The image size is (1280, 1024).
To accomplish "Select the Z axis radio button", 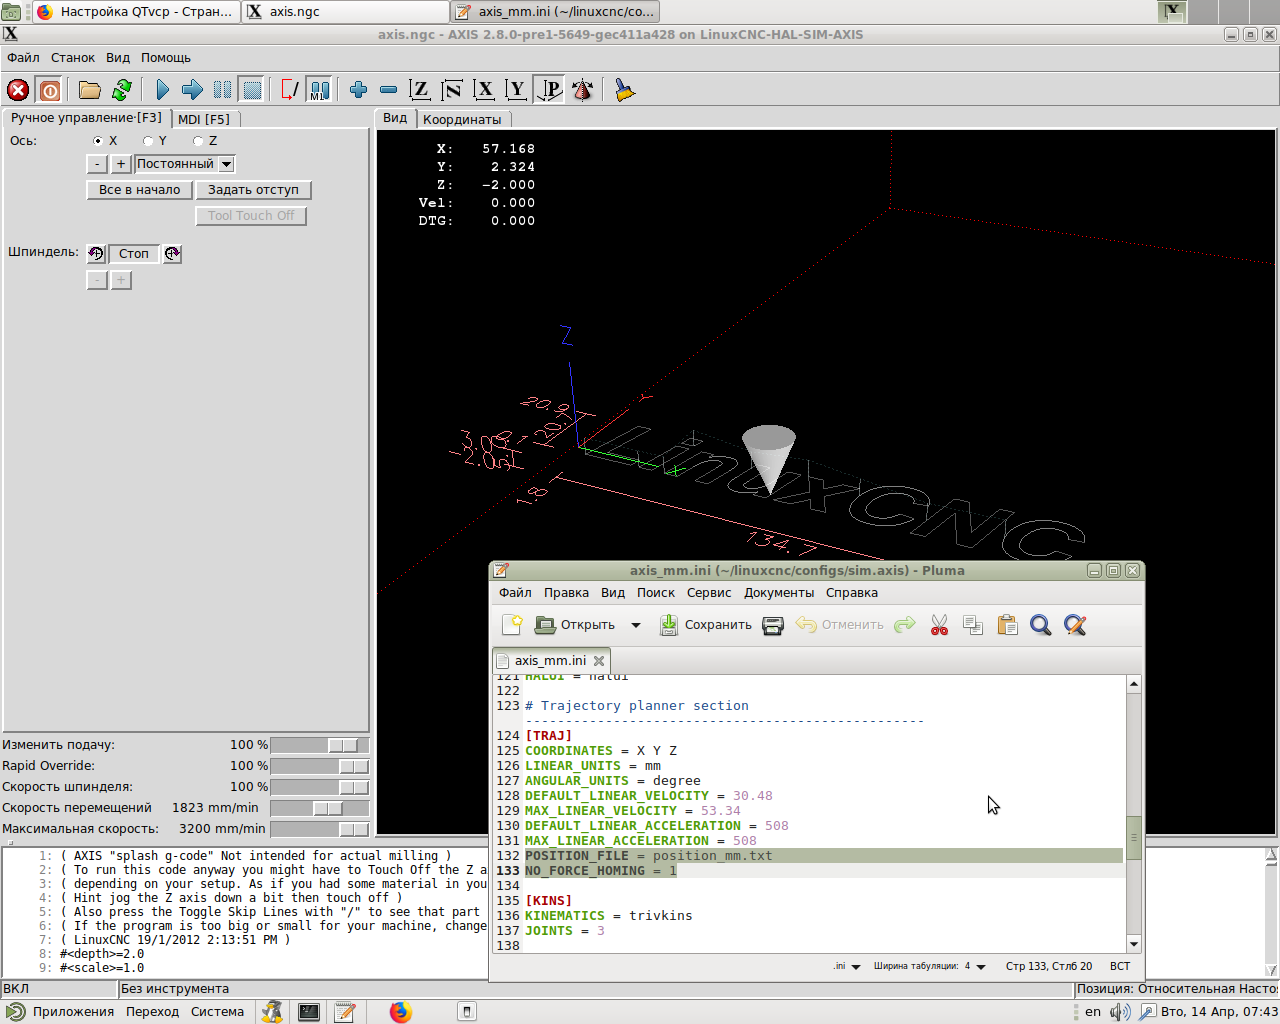I will pyautogui.click(x=198, y=141).
